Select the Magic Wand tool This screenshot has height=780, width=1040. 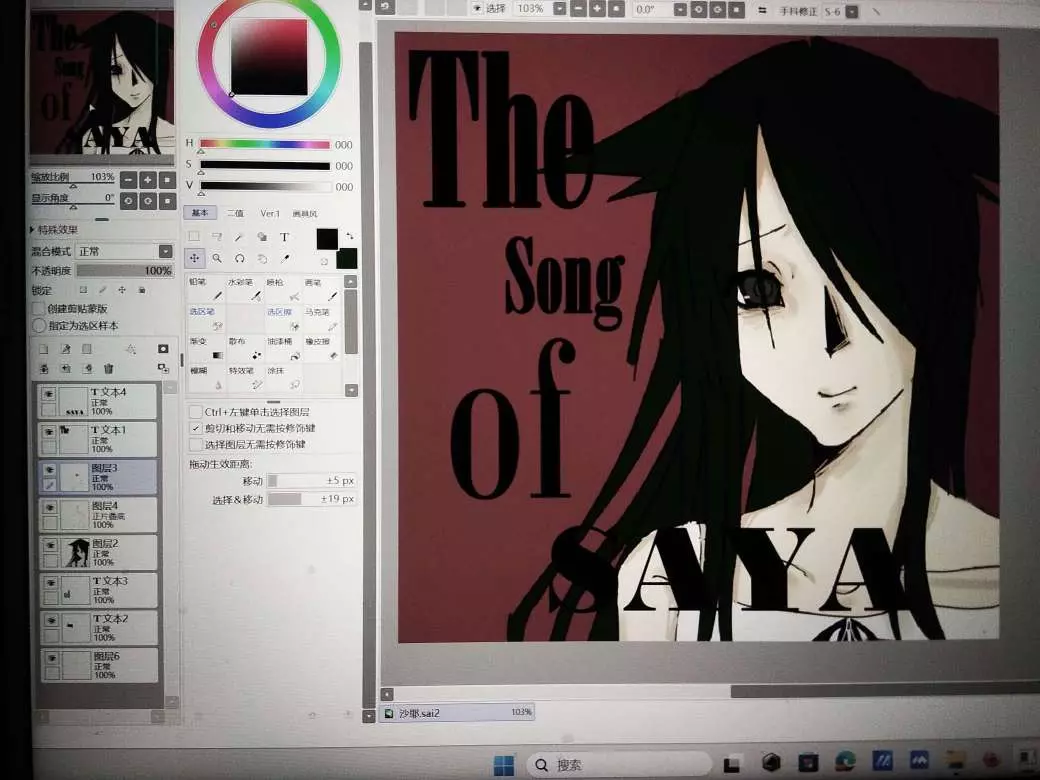239,236
